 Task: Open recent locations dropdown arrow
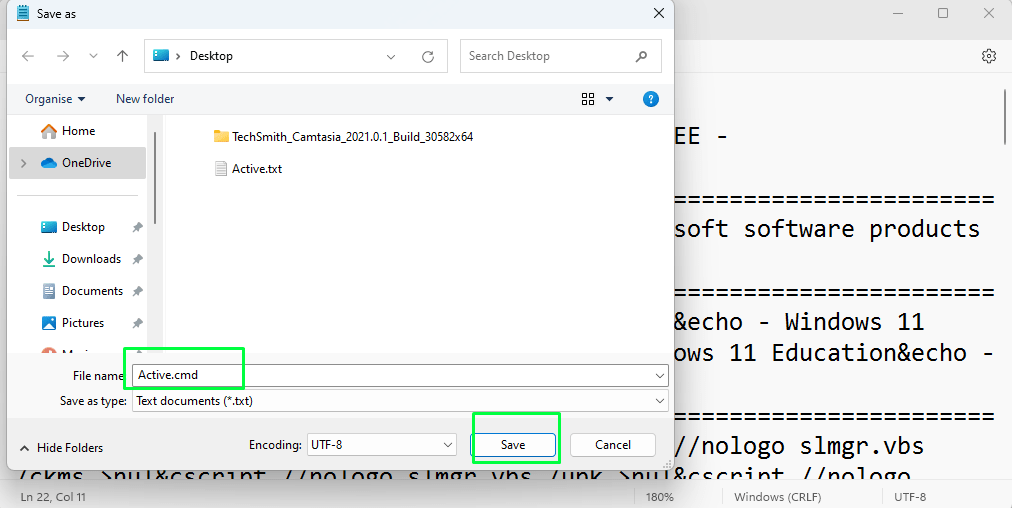coord(93,56)
